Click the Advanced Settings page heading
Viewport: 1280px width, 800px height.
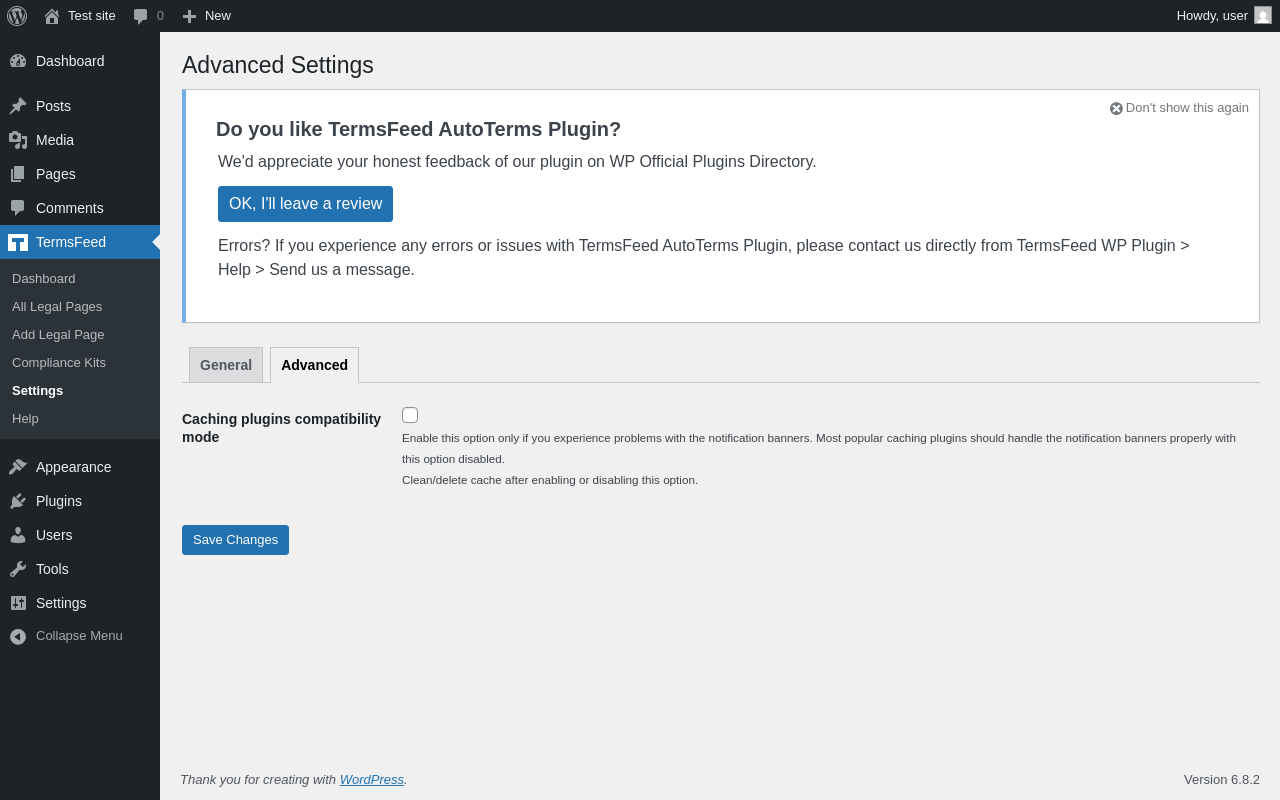[278, 65]
